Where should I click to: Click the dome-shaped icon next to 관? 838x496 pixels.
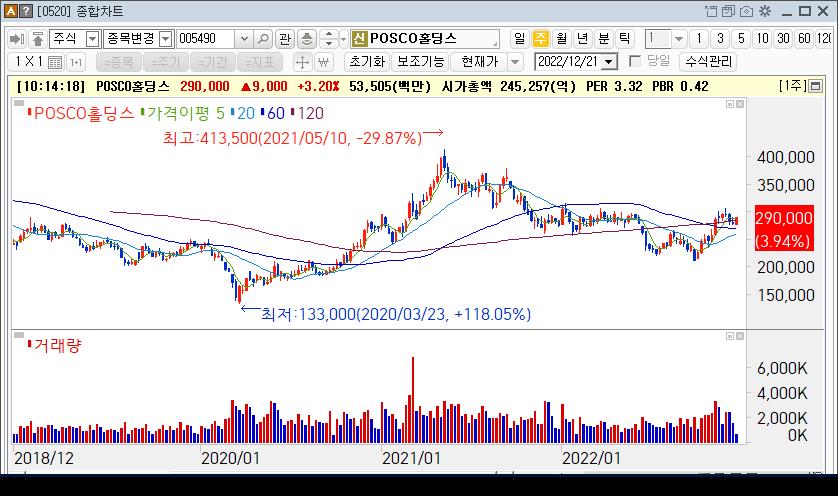click(x=307, y=39)
